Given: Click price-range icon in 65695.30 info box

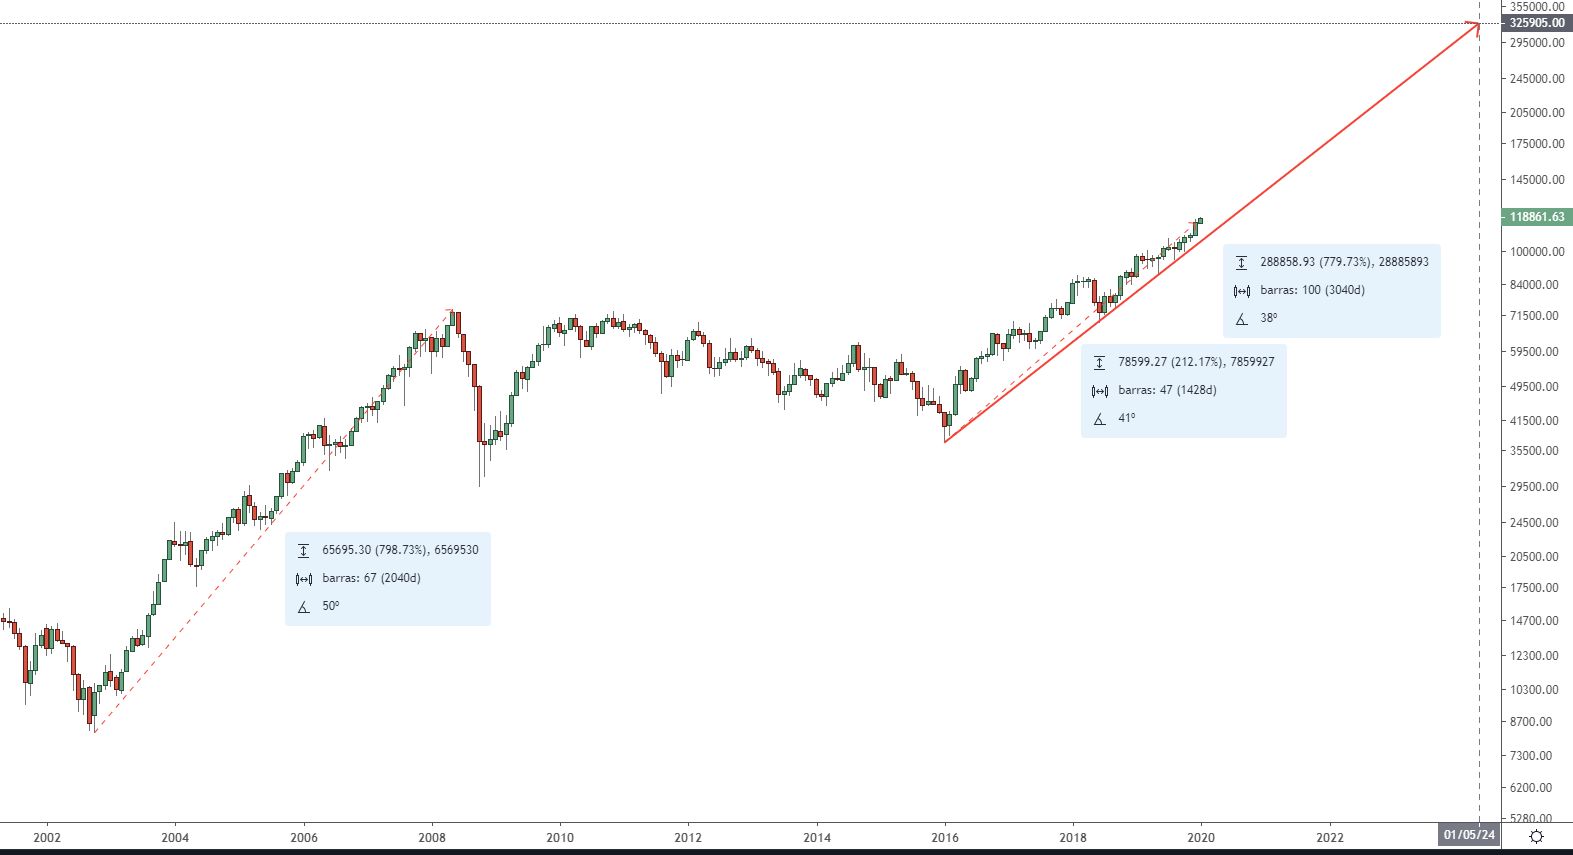Looking at the screenshot, I should point(303,550).
